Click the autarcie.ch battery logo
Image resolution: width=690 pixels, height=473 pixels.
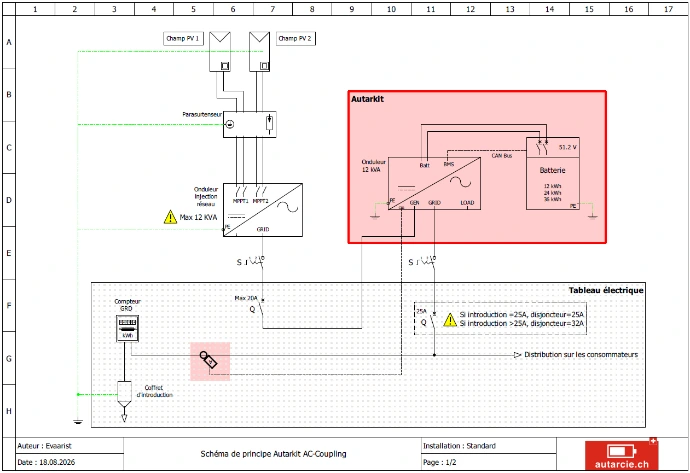[621, 456]
